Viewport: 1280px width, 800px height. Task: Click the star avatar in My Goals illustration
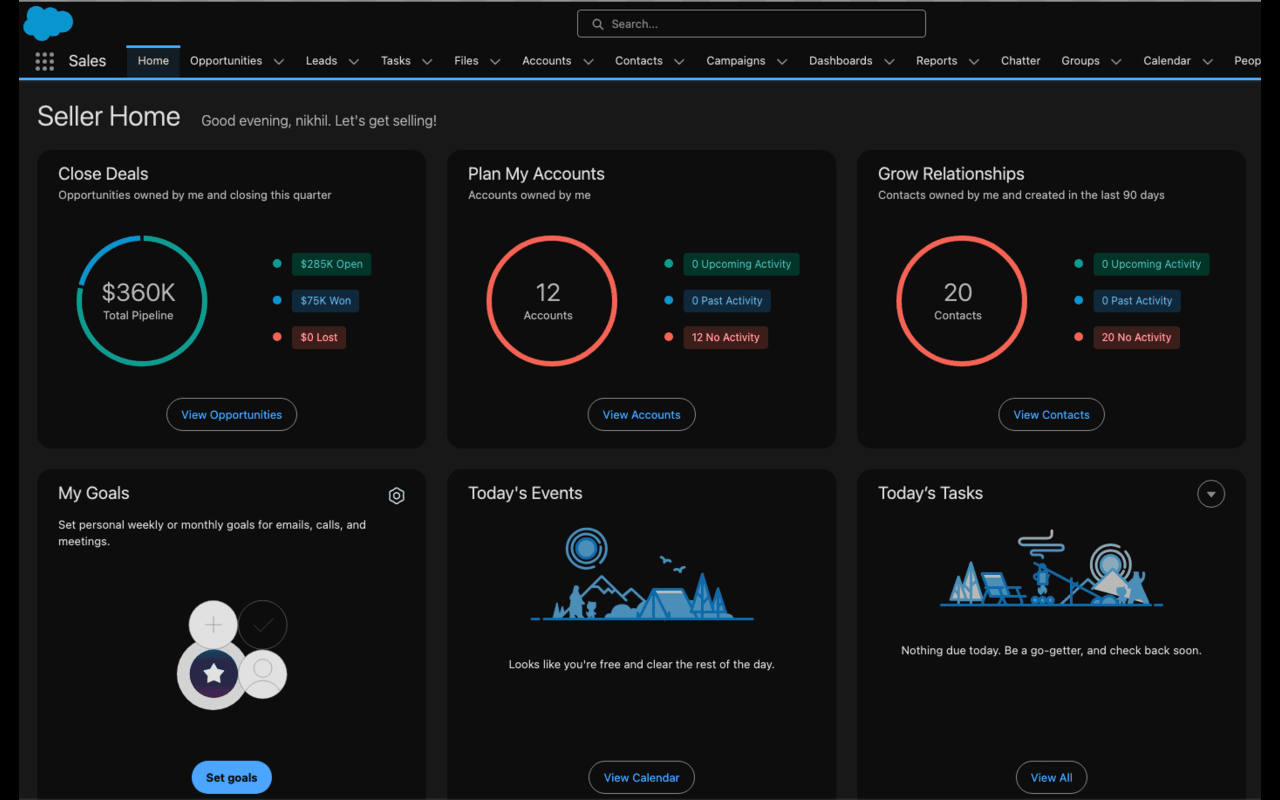(x=213, y=673)
